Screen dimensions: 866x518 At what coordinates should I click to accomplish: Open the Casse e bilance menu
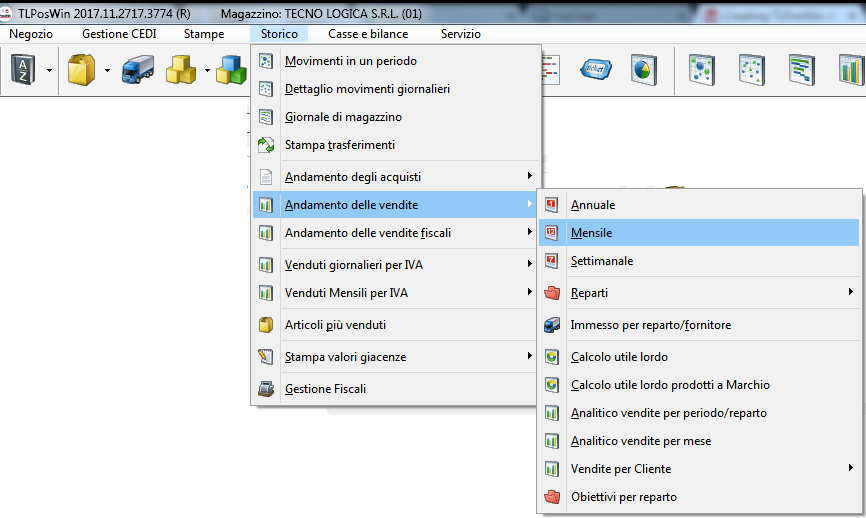pyautogui.click(x=367, y=34)
